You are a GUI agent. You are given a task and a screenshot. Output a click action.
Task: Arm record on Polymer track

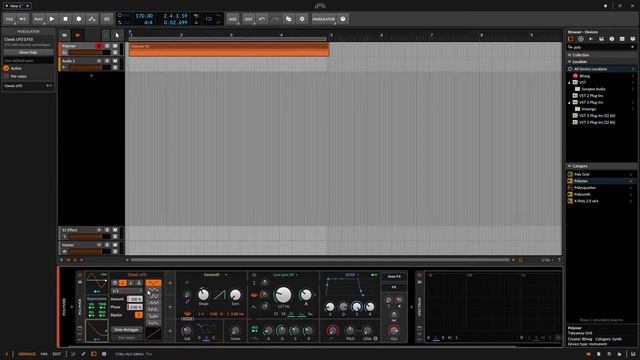[x=99, y=46]
